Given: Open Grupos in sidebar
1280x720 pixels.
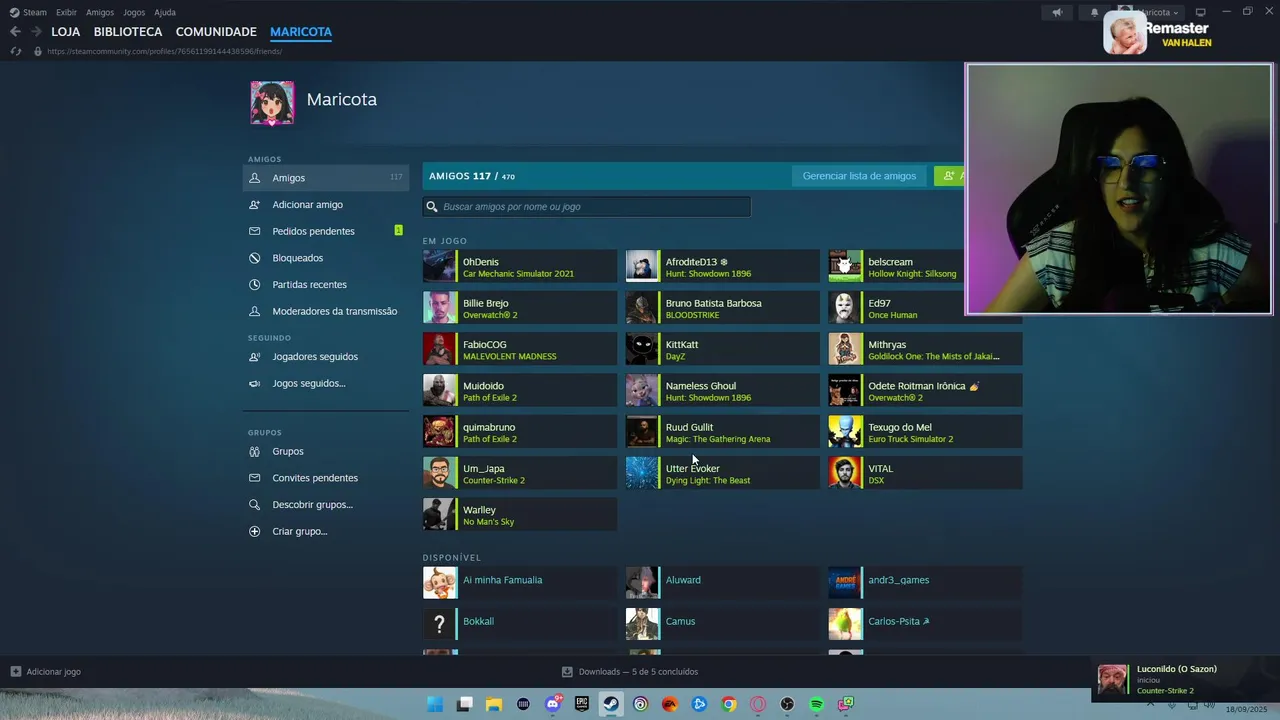Looking at the screenshot, I should click(326, 452).
